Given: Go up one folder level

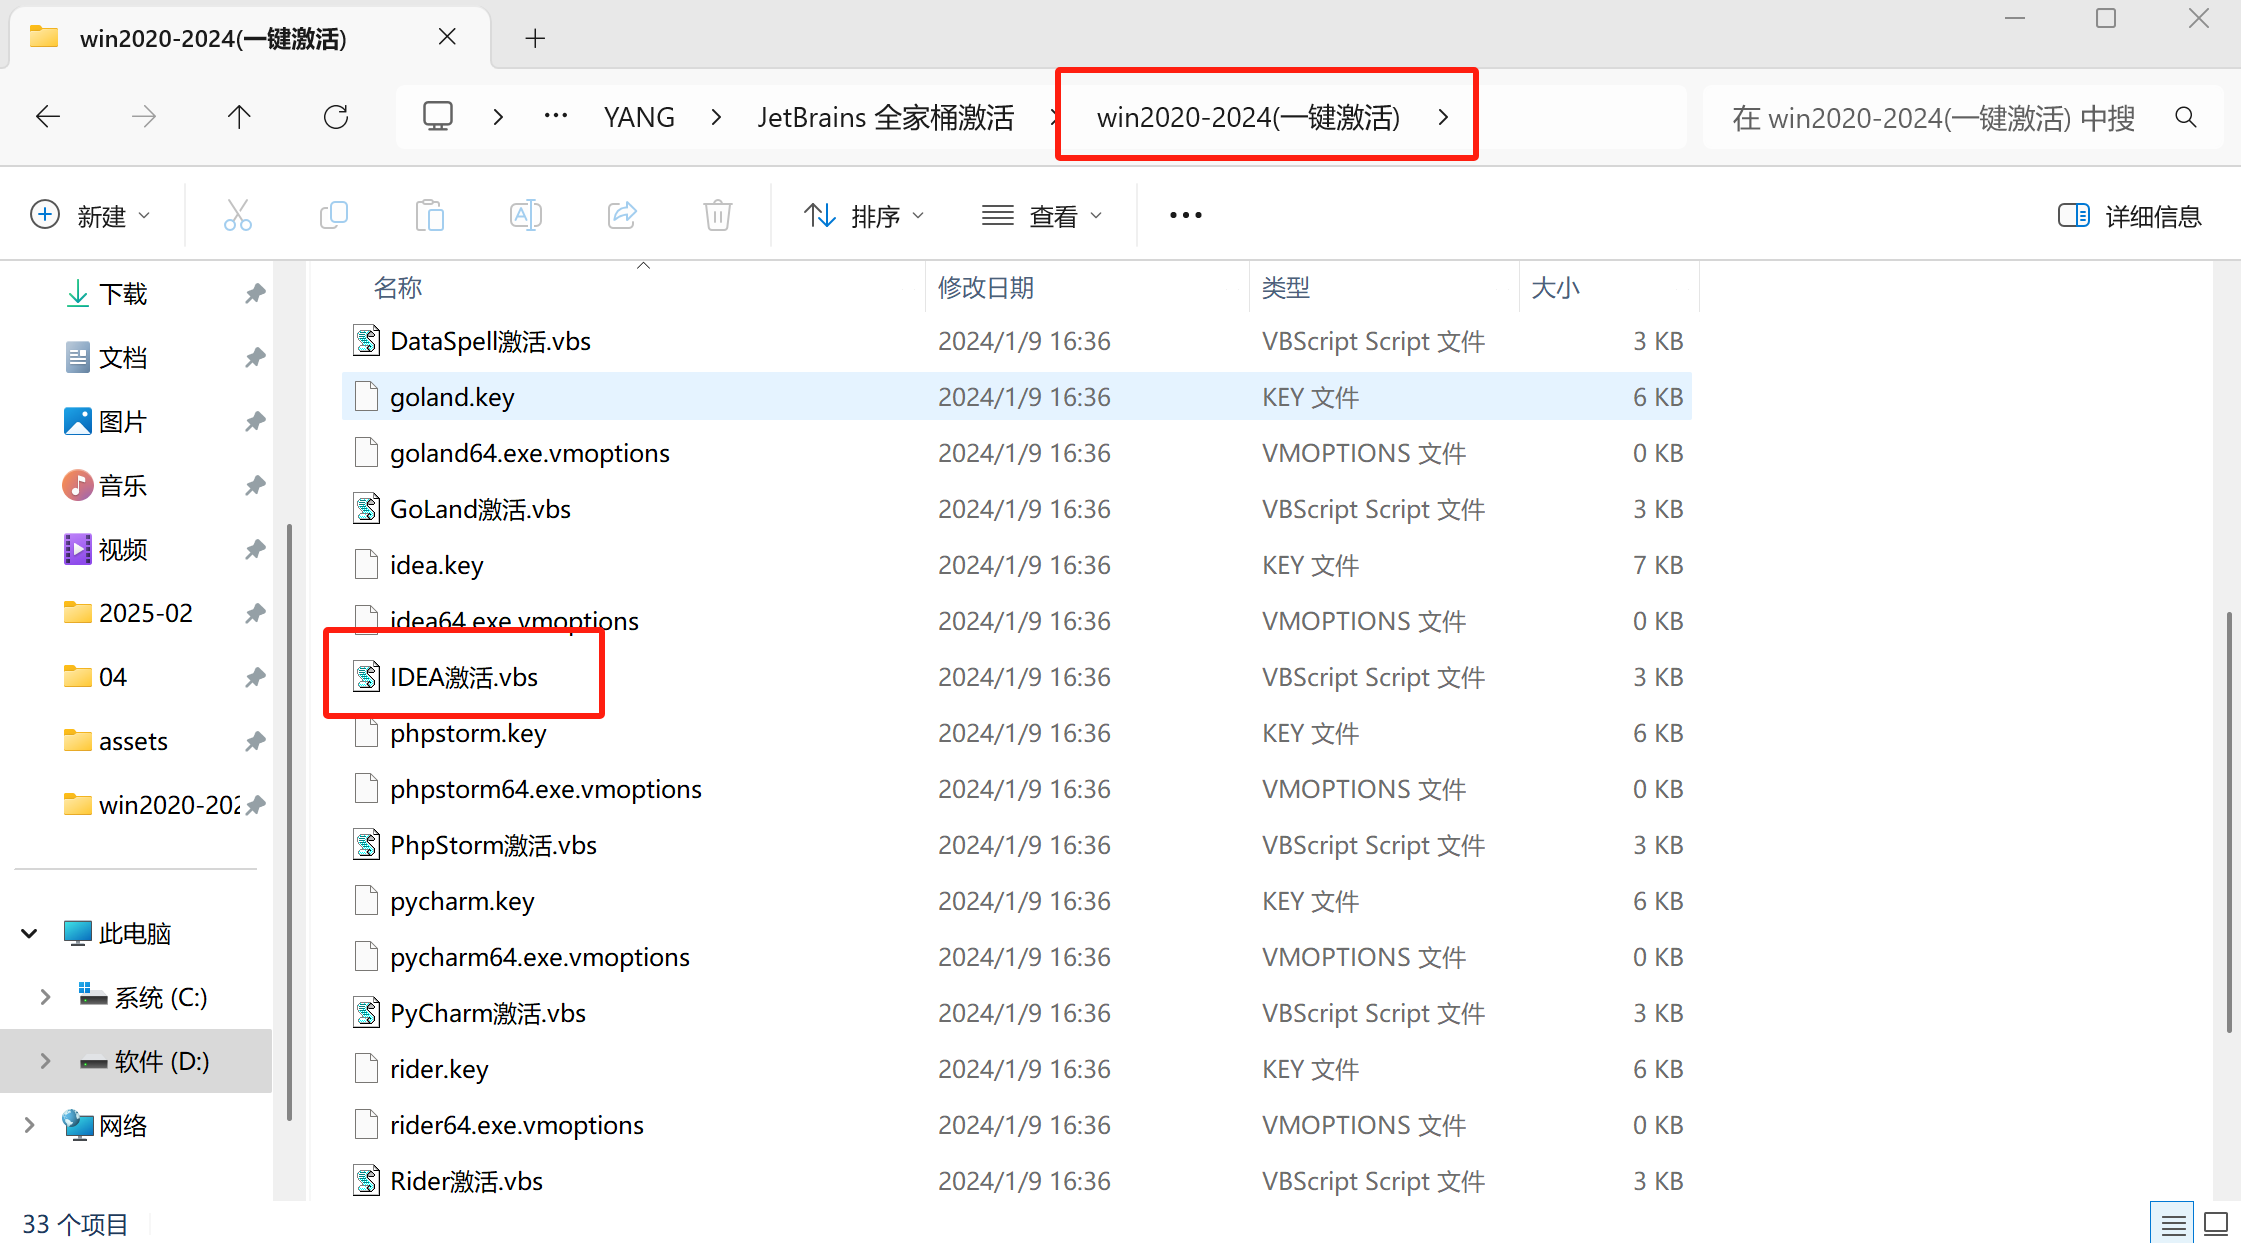Looking at the screenshot, I should click(x=239, y=117).
